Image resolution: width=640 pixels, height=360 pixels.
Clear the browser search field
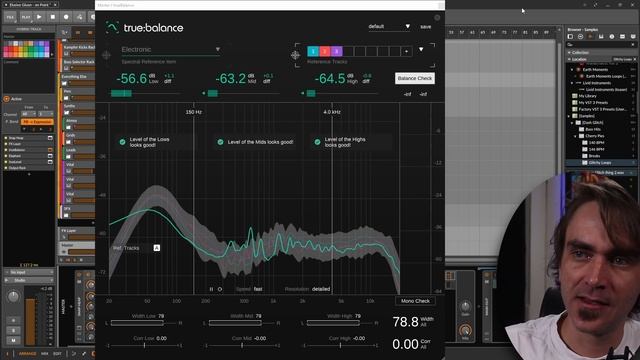click(x=633, y=44)
